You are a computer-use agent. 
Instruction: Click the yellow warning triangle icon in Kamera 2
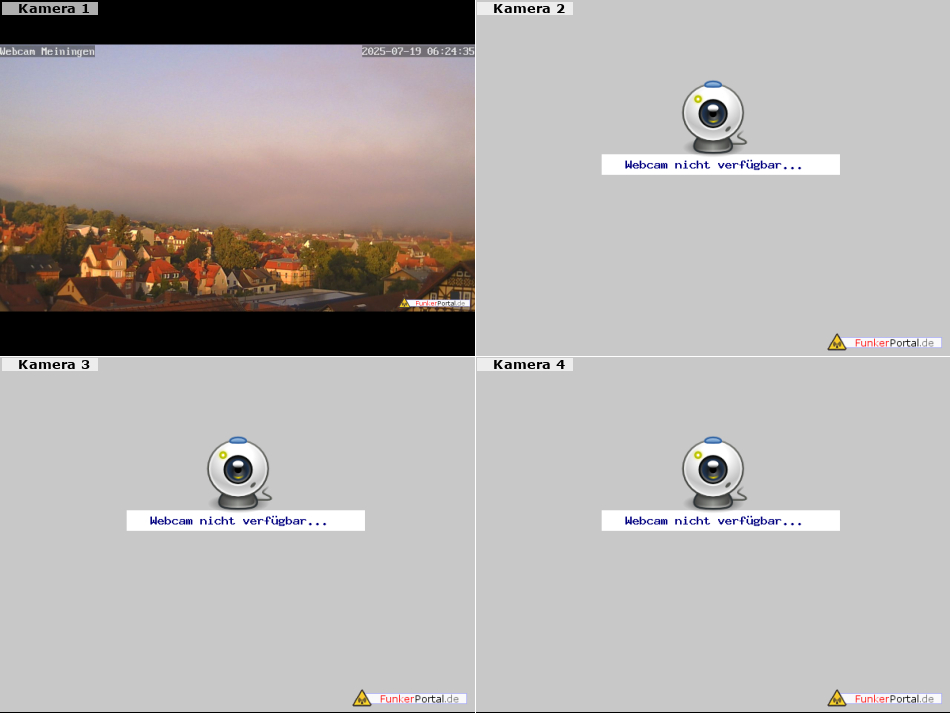click(x=837, y=342)
